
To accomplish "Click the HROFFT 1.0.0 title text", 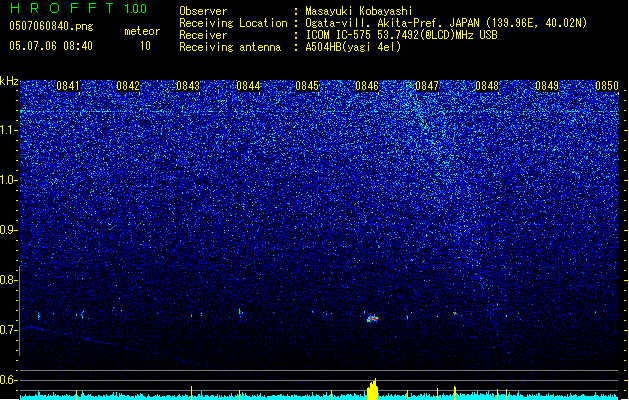I will pos(78,8).
